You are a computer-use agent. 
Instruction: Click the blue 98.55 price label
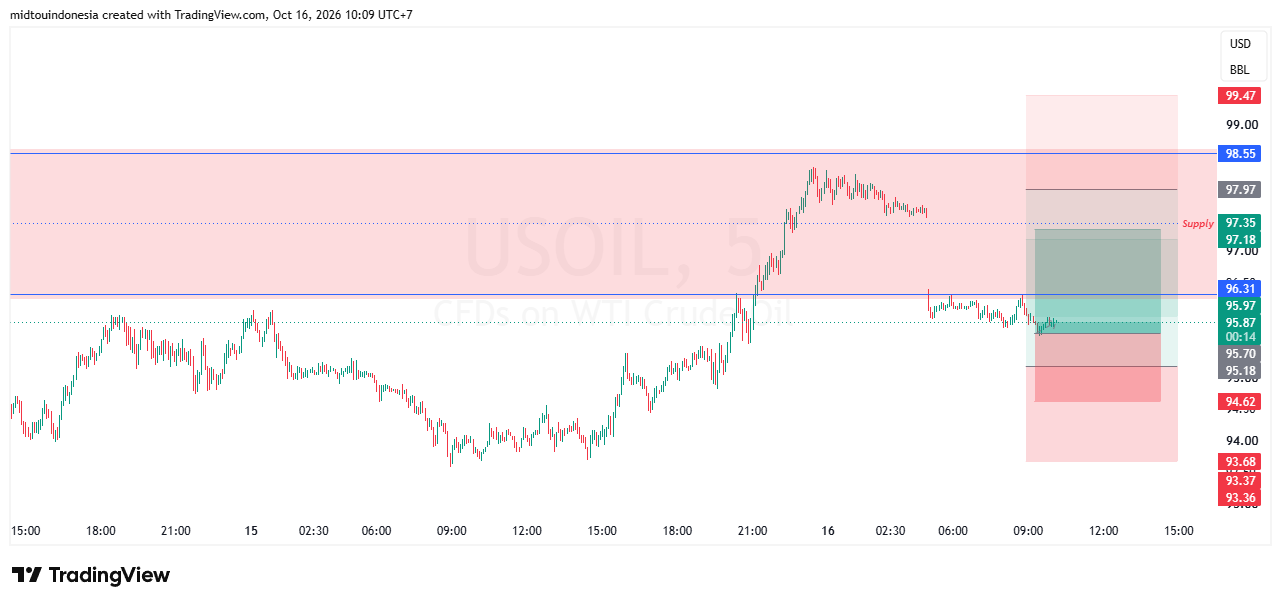(1239, 154)
